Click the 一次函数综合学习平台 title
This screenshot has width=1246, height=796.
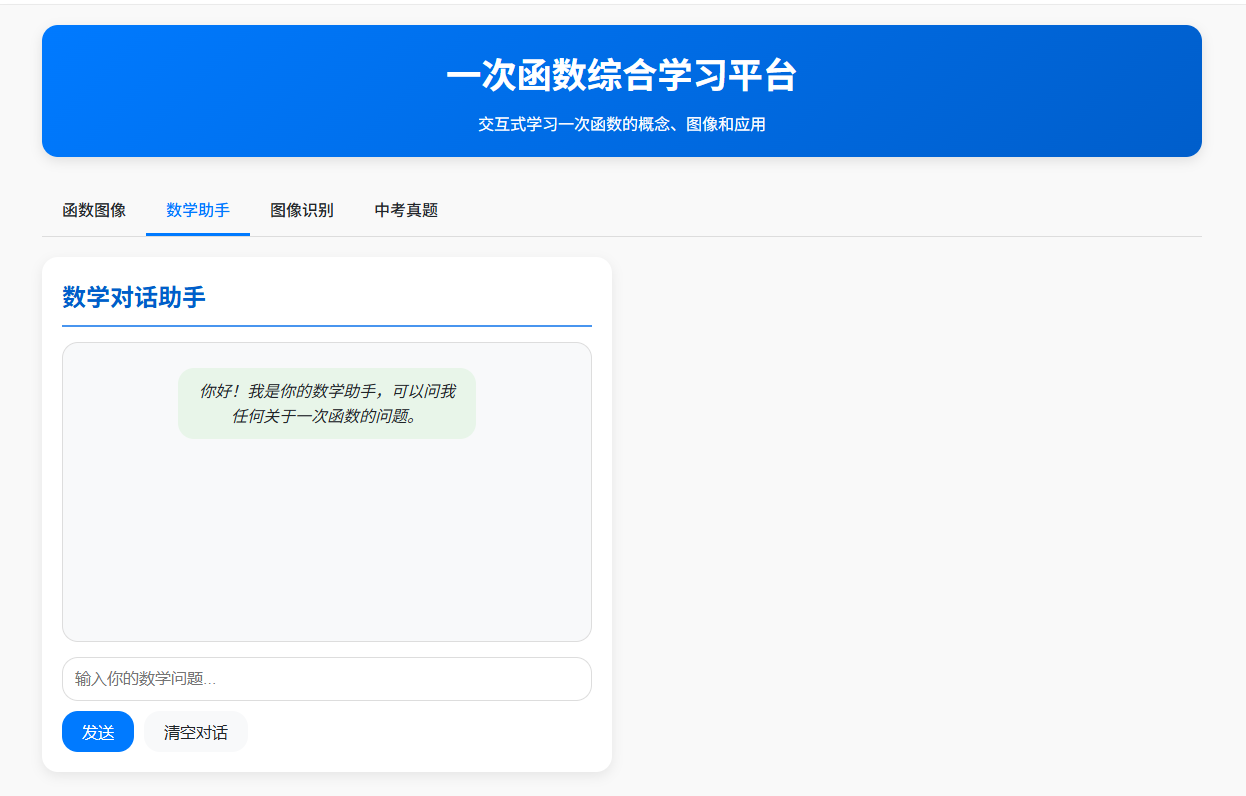[x=622, y=76]
